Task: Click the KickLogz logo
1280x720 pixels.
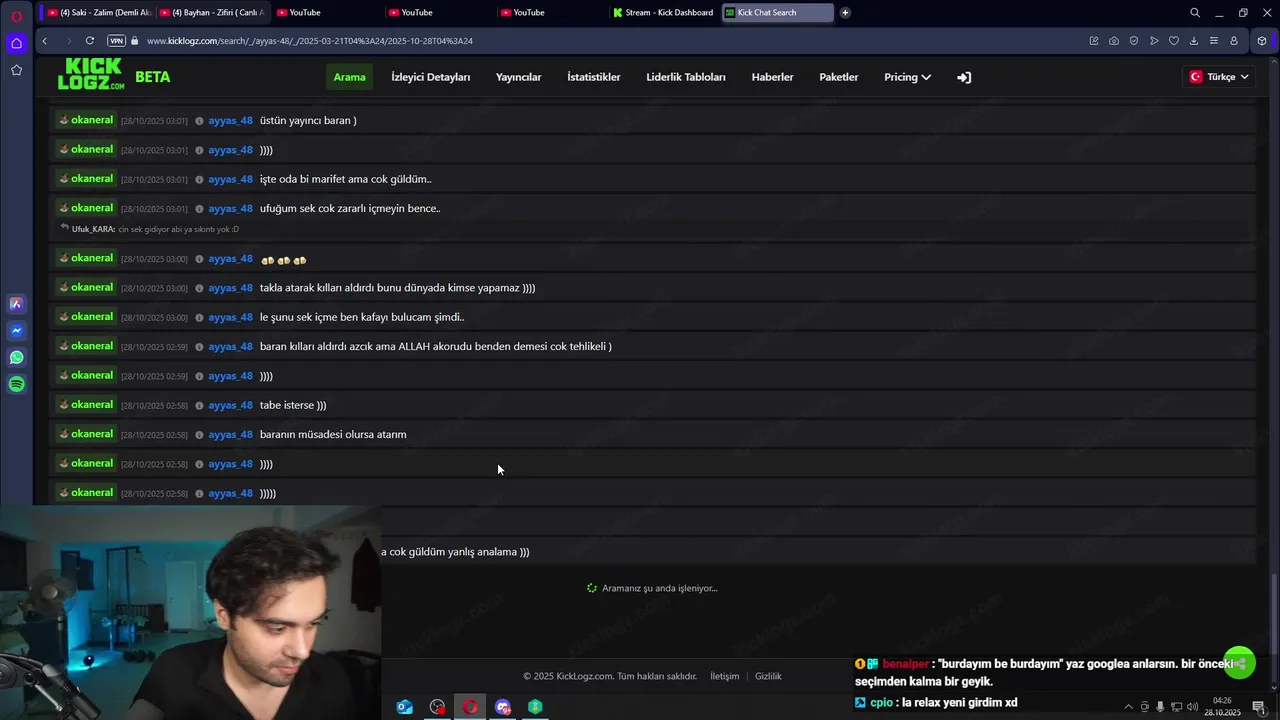Action: tap(91, 75)
